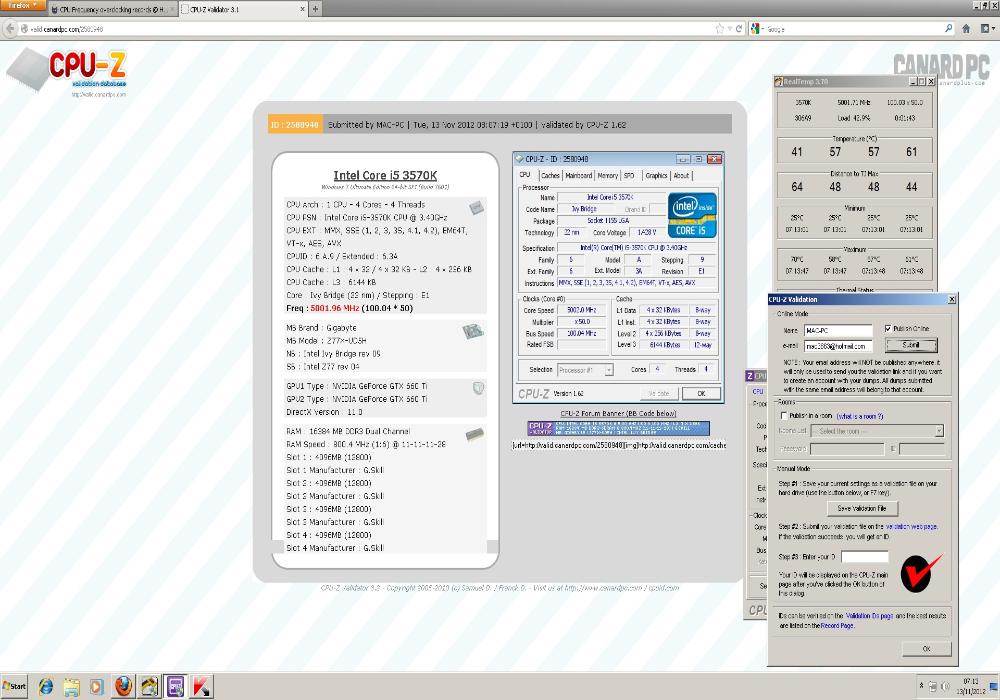Click the volume speaker icon in system tray
Screen dimensions: 1000x700
(x=946, y=686)
